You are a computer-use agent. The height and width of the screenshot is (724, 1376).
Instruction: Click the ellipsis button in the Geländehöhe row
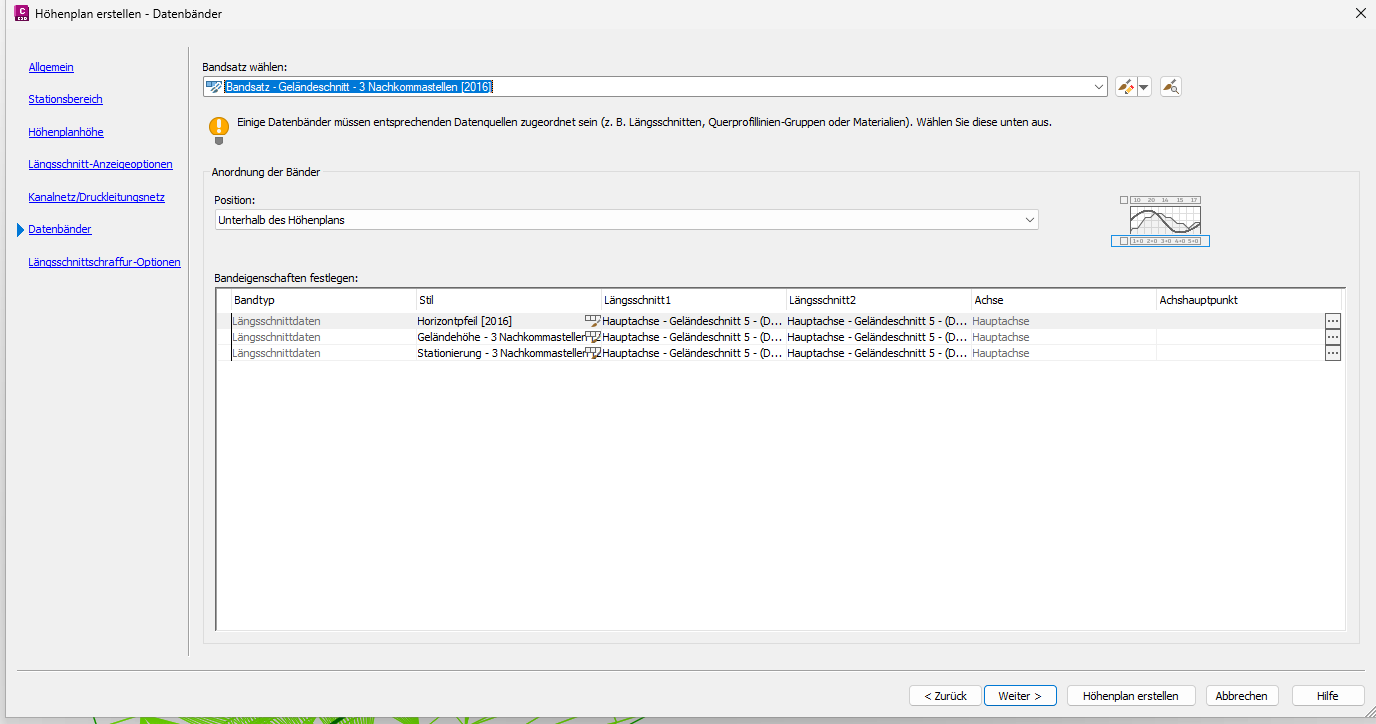(1332, 337)
